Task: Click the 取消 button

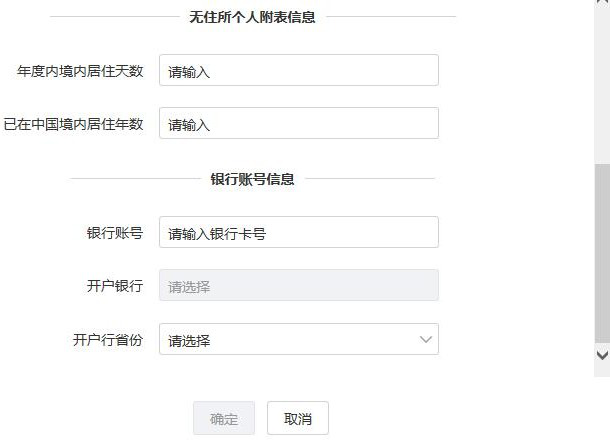Action: [298, 418]
